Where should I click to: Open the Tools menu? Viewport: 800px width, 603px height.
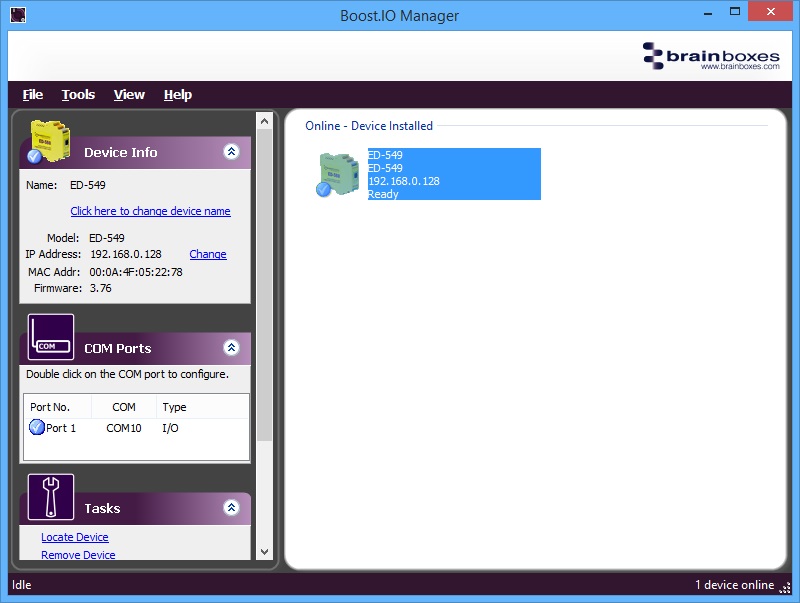point(78,95)
